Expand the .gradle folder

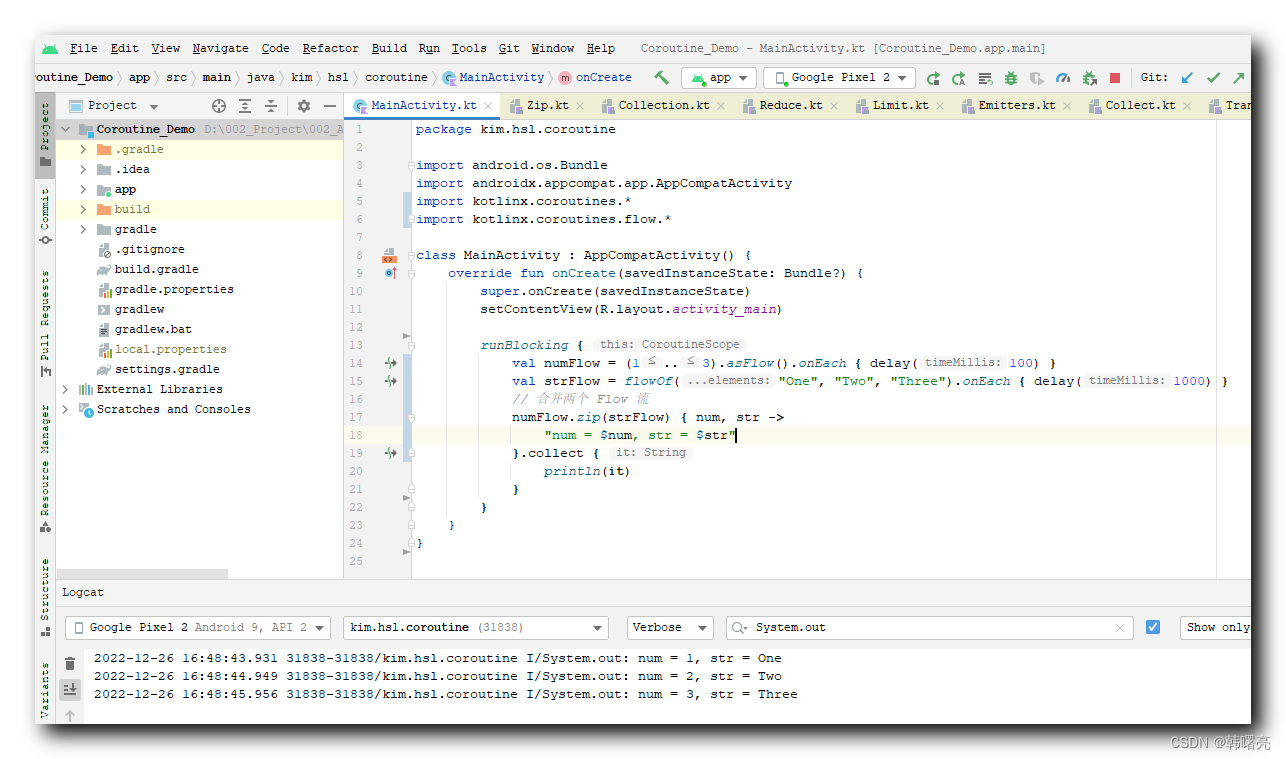[x=84, y=149]
